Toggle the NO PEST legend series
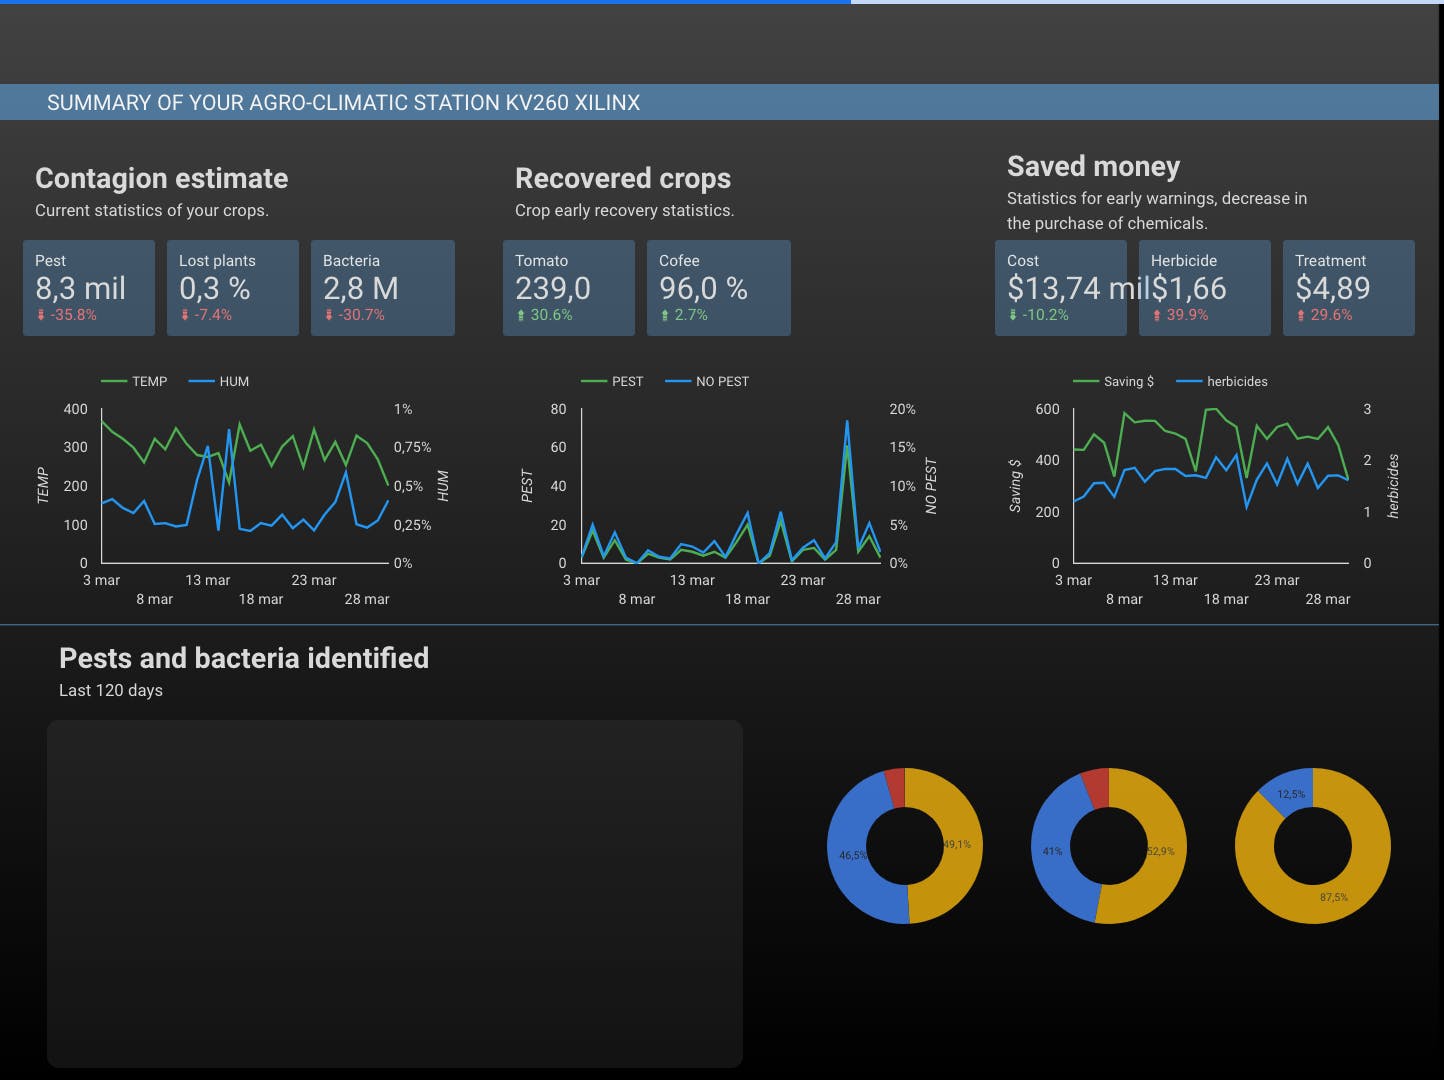The width and height of the screenshot is (1444, 1080). (707, 381)
